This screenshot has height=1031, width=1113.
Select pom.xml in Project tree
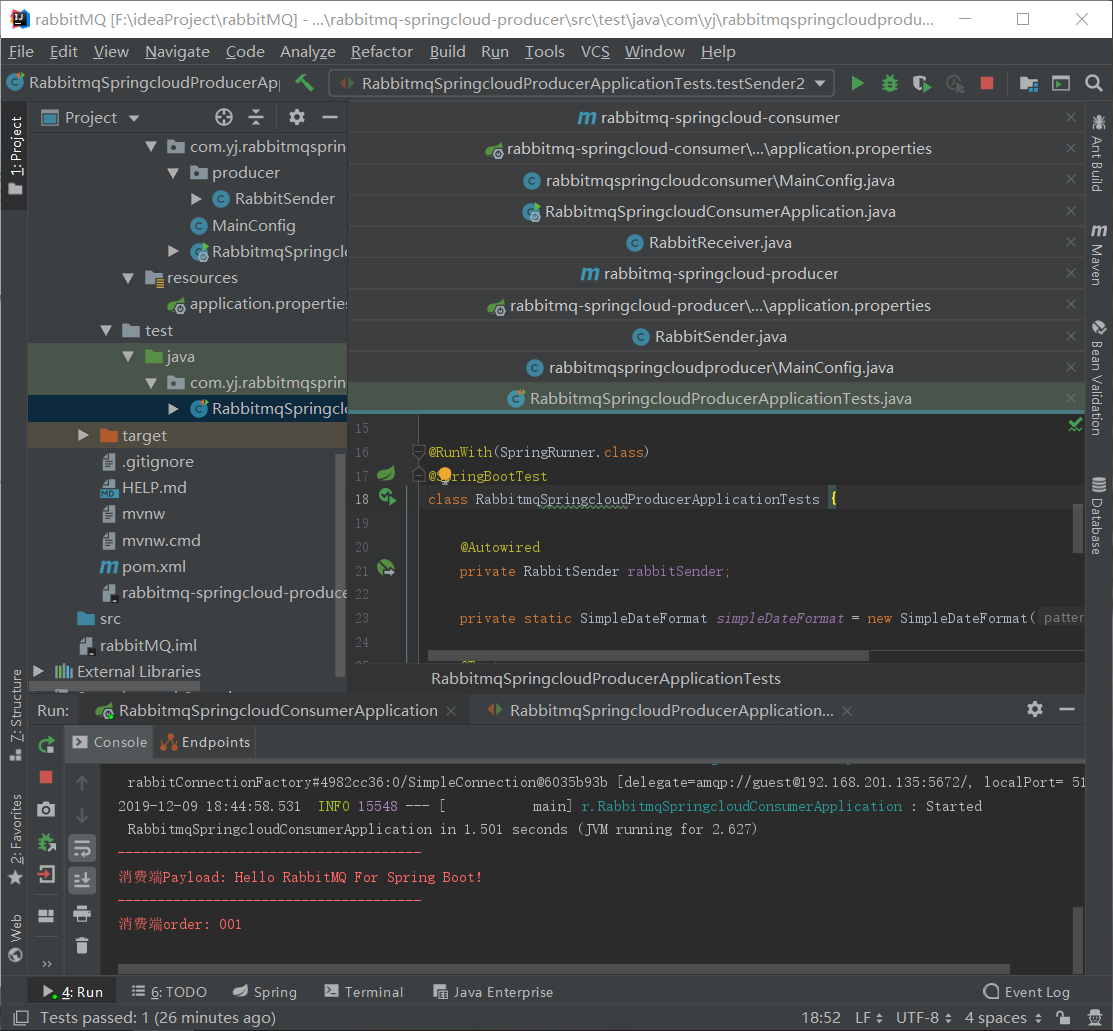pyautogui.click(x=153, y=567)
